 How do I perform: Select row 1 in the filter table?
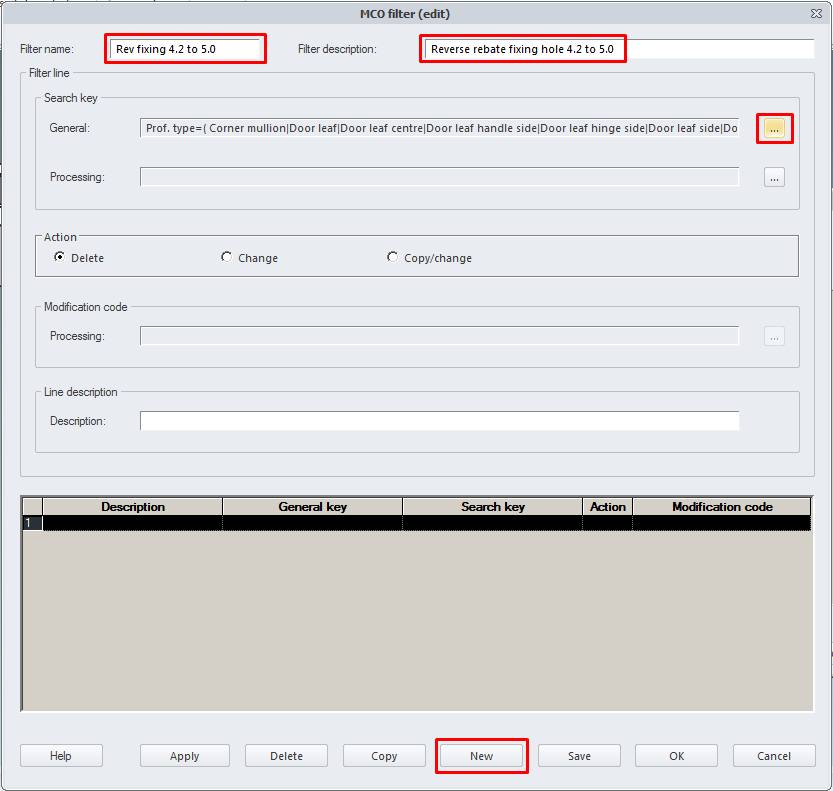click(x=32, y=523)
